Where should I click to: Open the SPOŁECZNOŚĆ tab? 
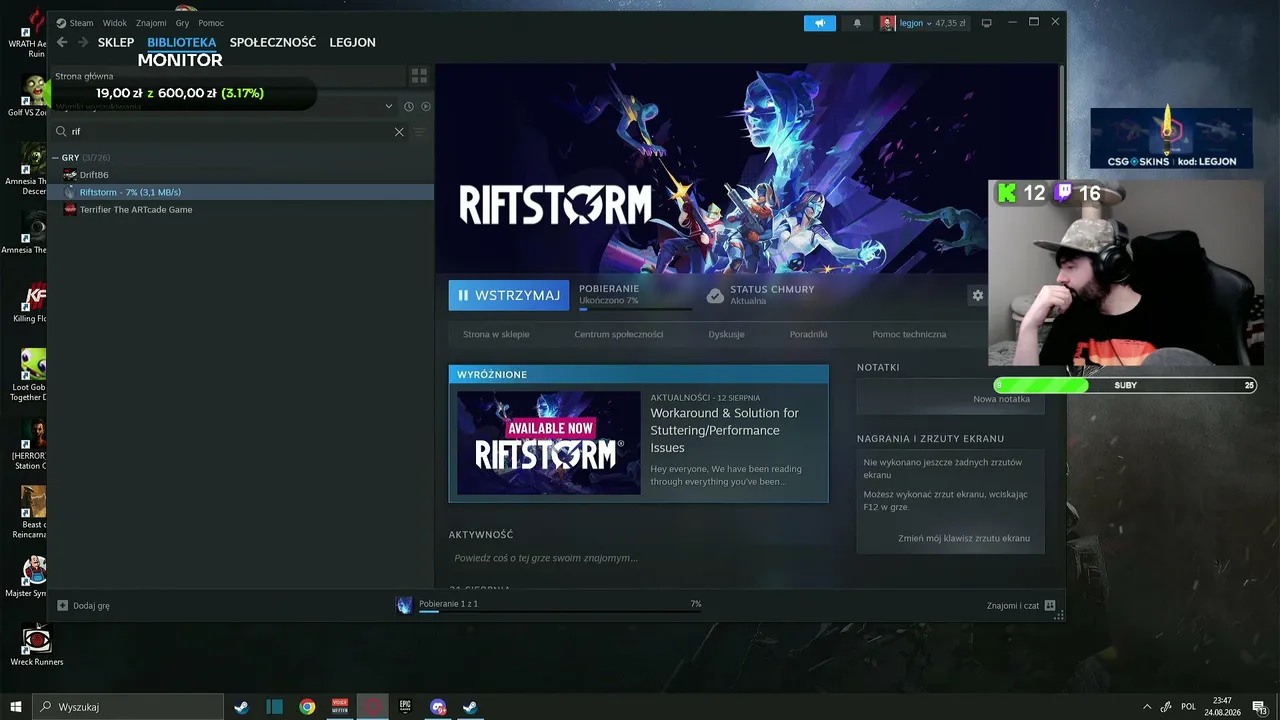point(273,42)
